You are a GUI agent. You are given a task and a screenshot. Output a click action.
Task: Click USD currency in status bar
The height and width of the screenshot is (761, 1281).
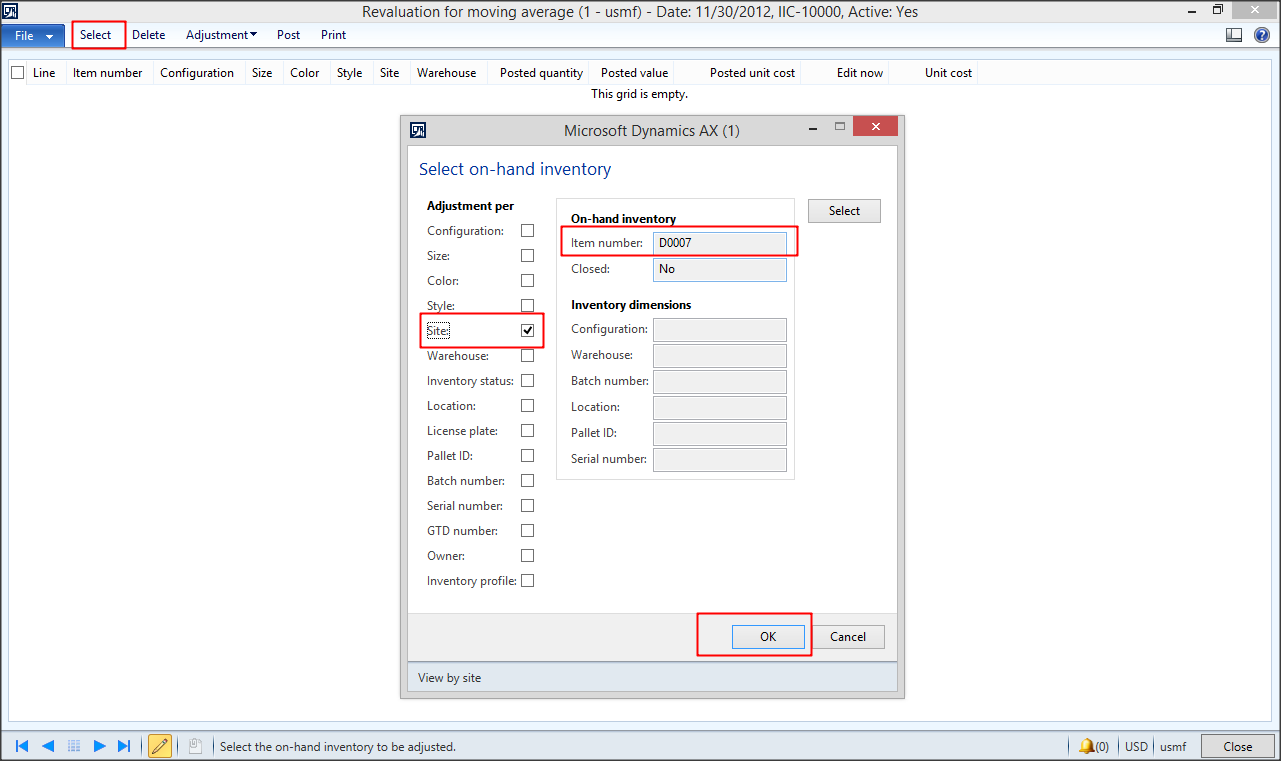coord(1136,746)
